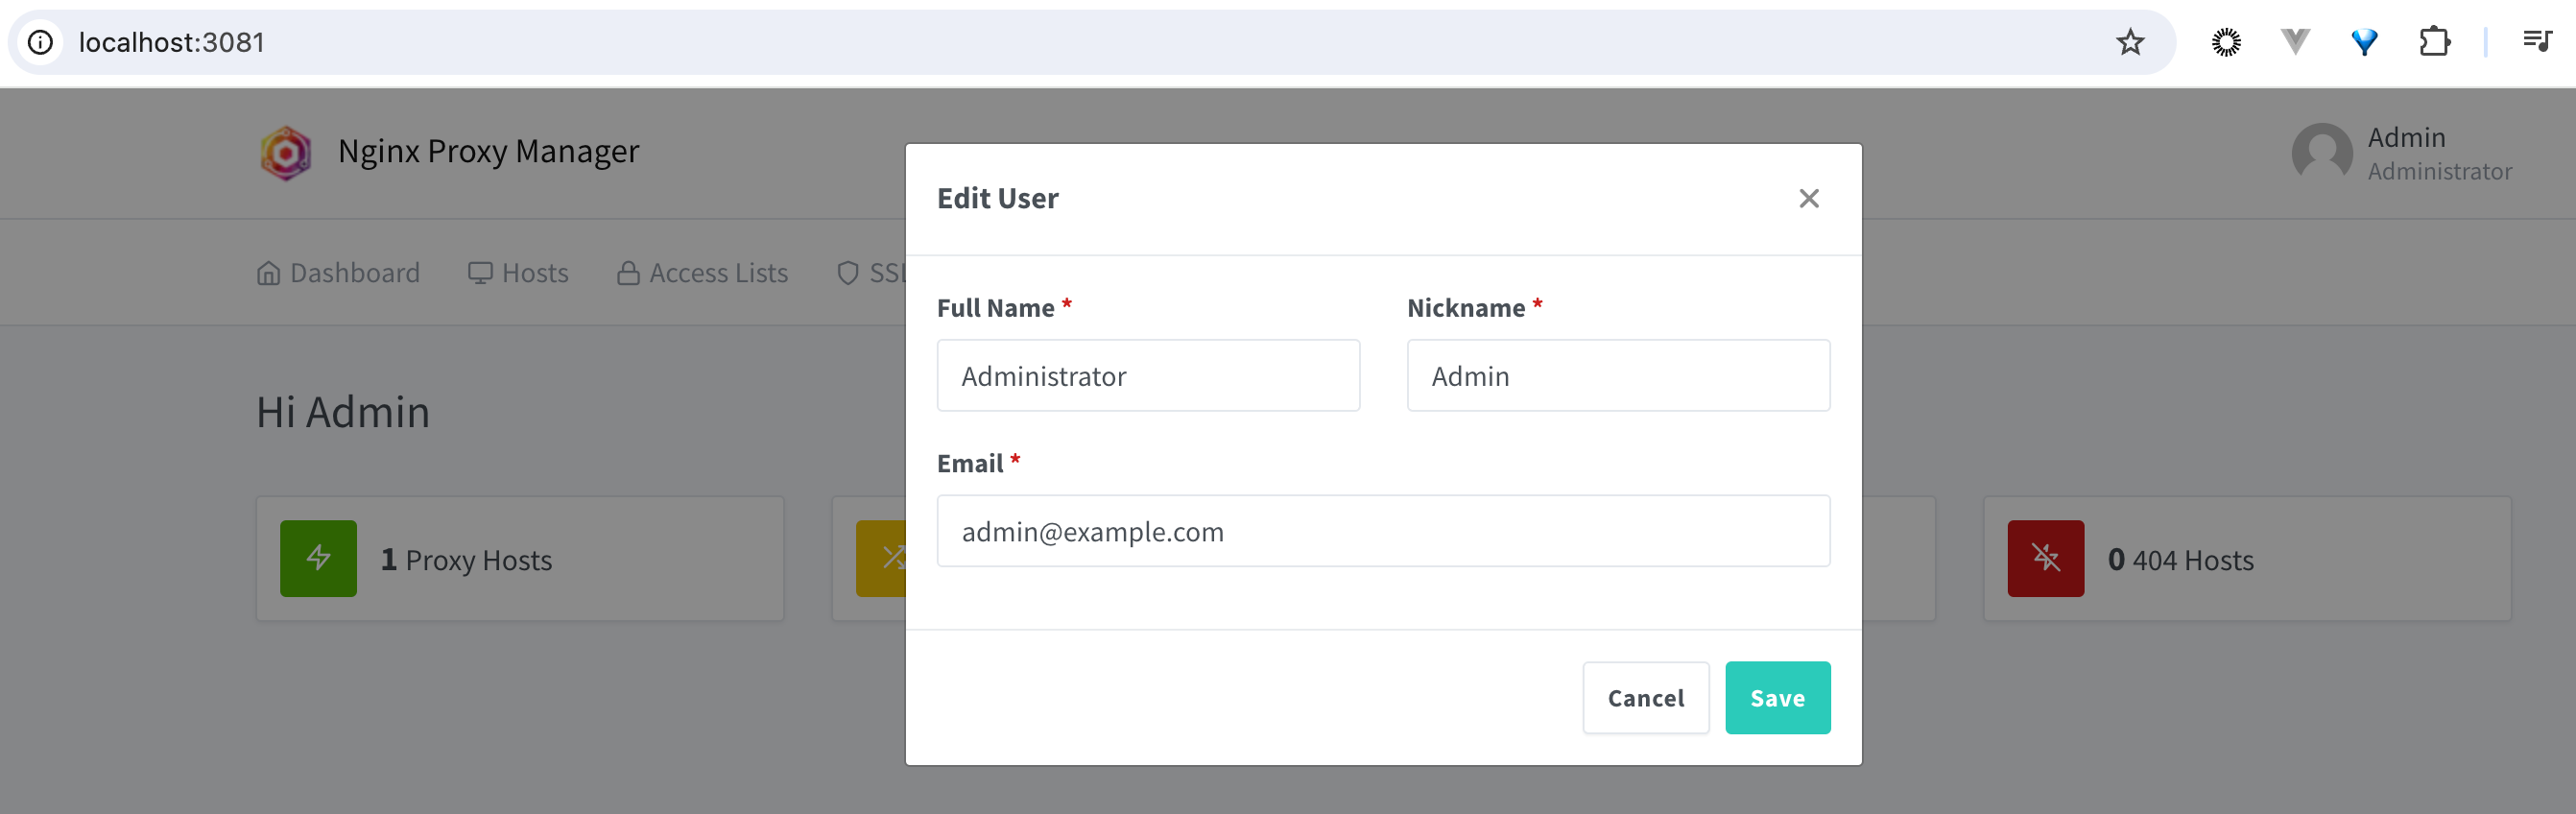Click the green Proxy Hosts lightning icon

(x=318, y=558)
